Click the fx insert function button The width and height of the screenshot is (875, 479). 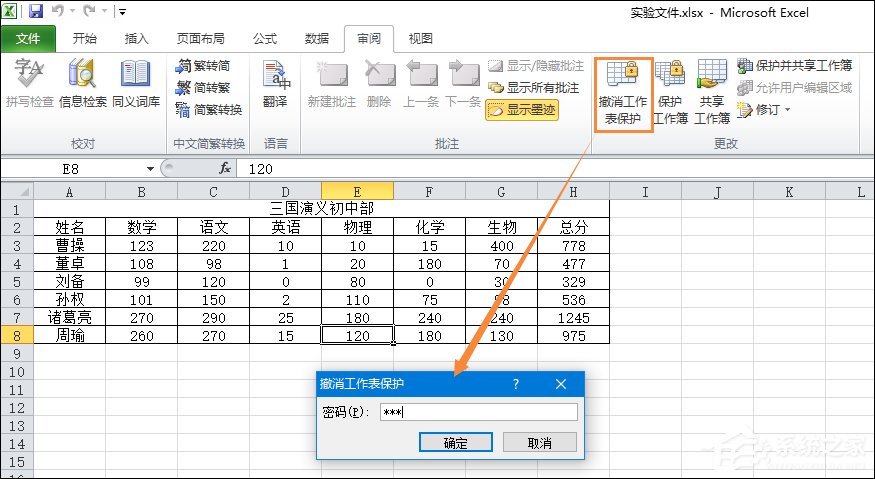[x=225, y=169]
